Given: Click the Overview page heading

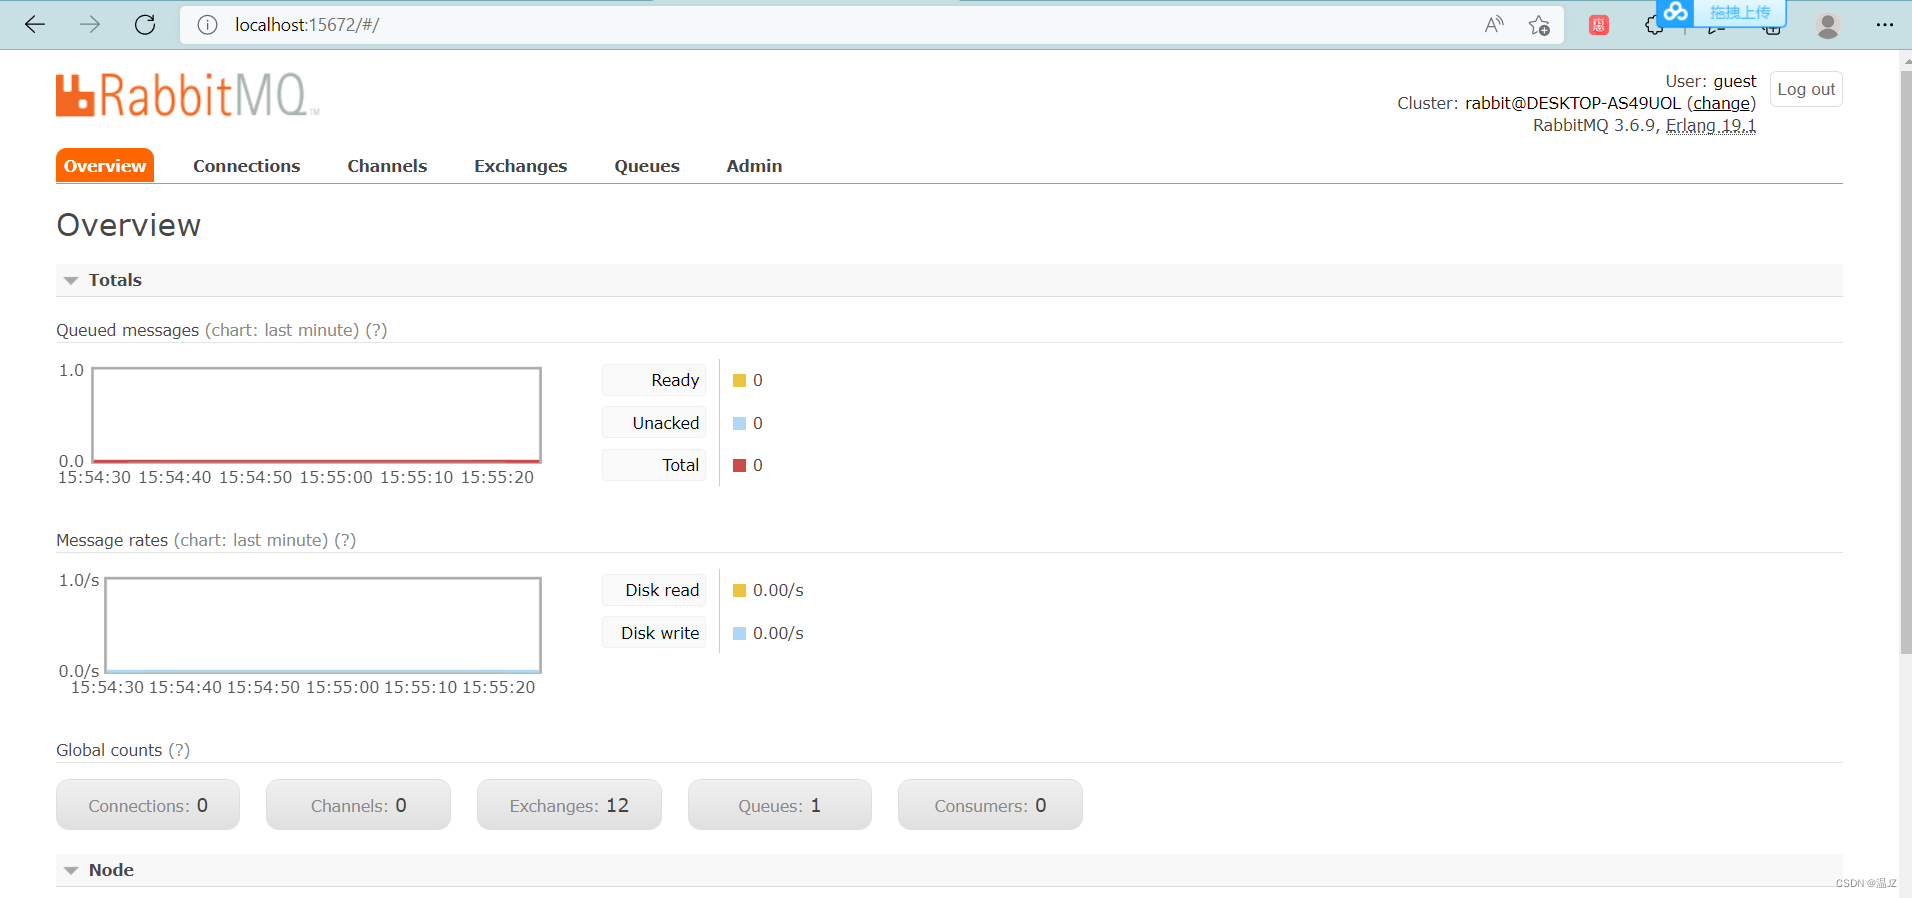Looking at the screenshot, I should pyautogui.click(x=129, y=225).
